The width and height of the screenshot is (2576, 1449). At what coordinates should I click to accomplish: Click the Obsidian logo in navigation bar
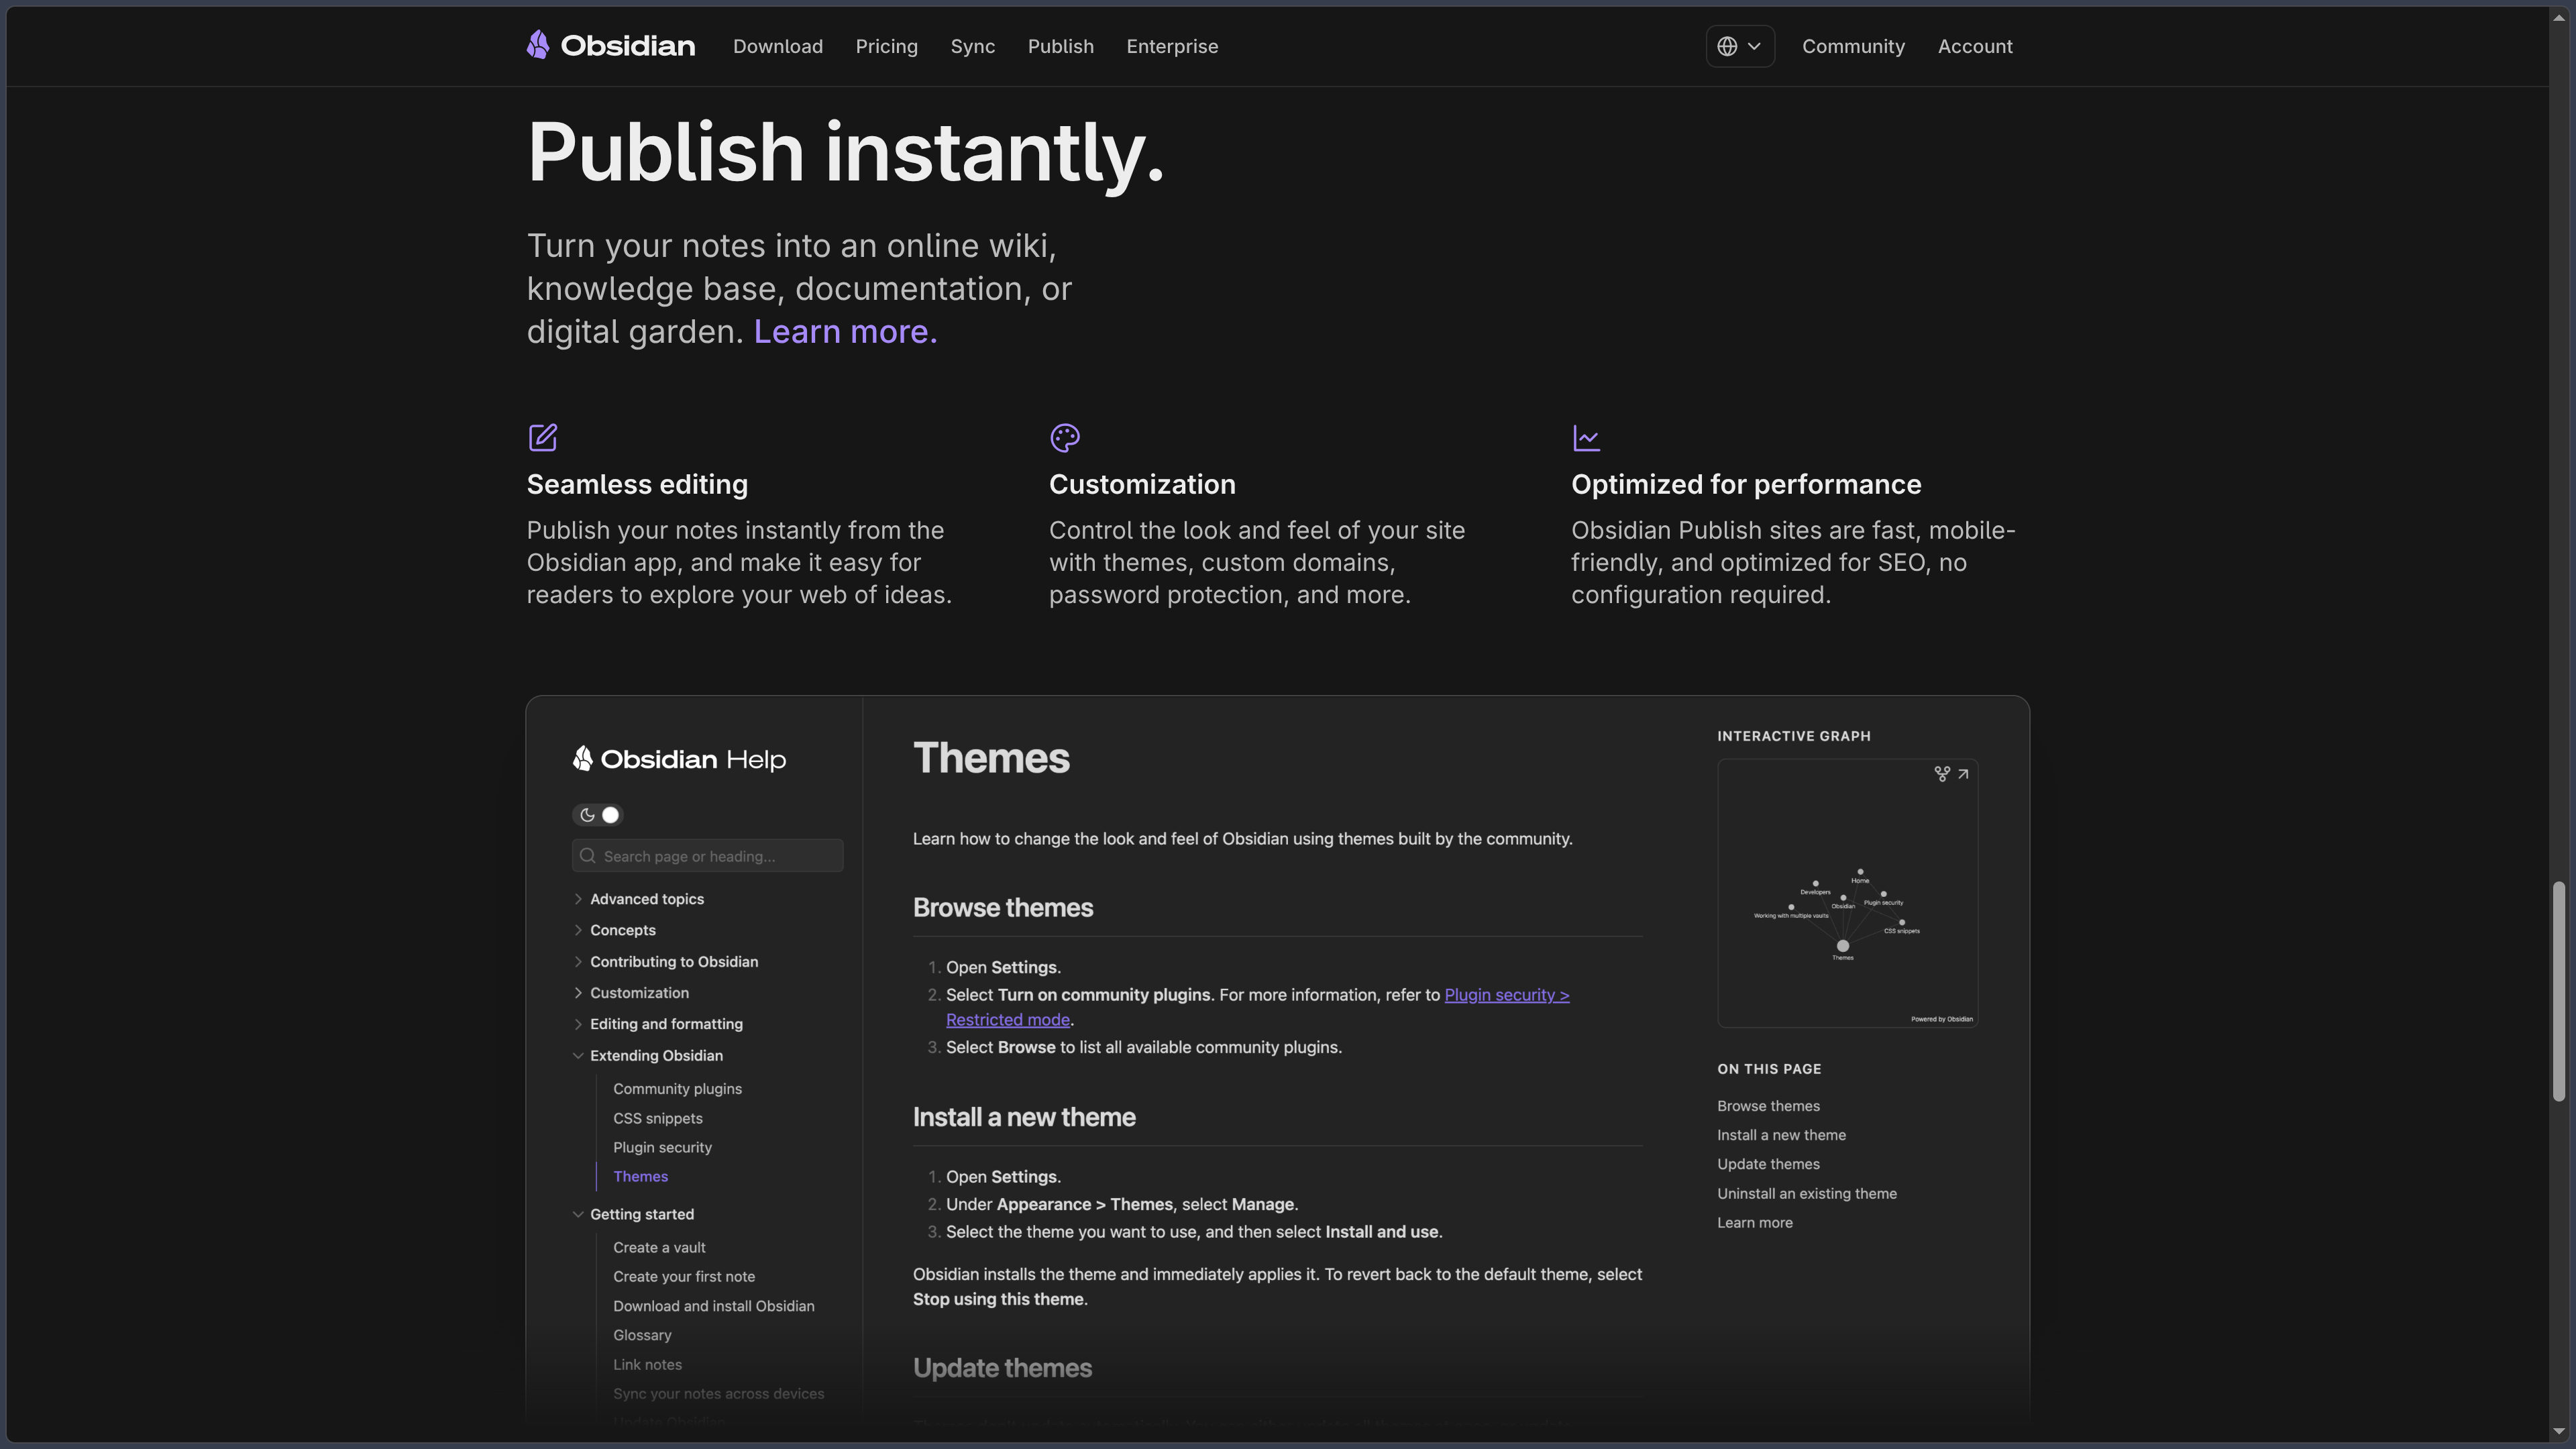(x=610, y=46)
